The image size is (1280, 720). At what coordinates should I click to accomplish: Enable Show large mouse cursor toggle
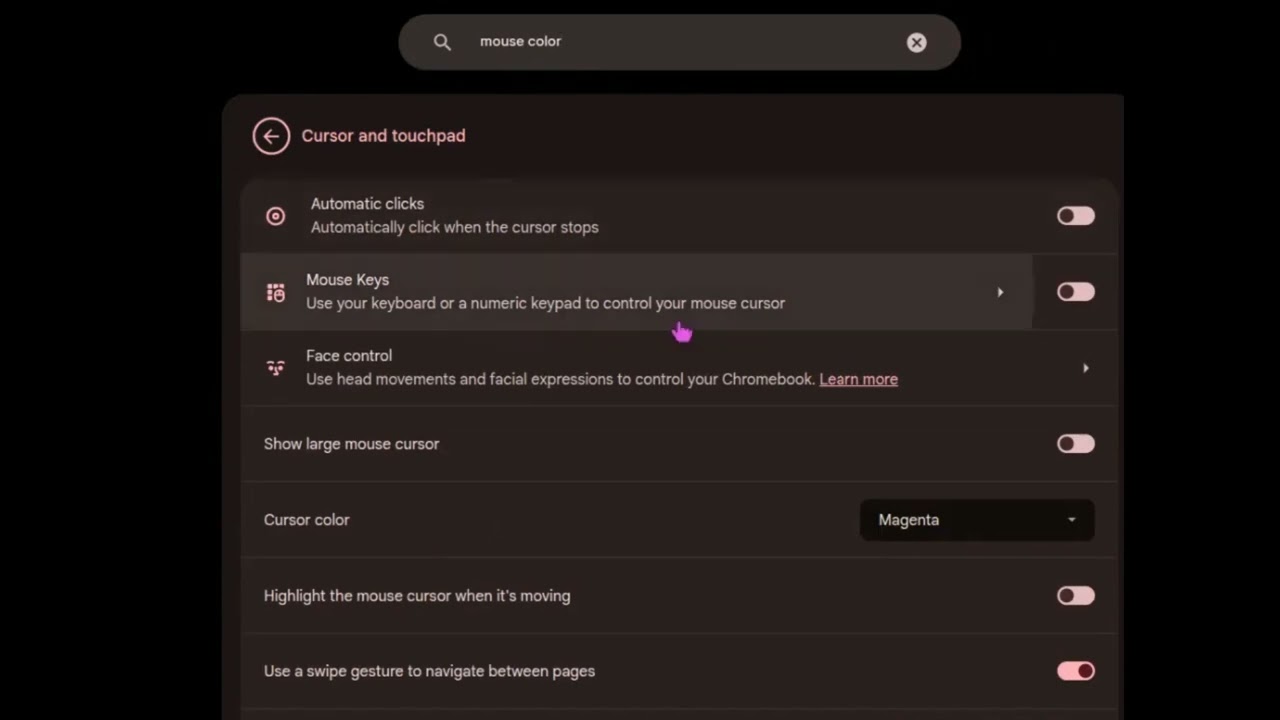tap(1075, 444)
